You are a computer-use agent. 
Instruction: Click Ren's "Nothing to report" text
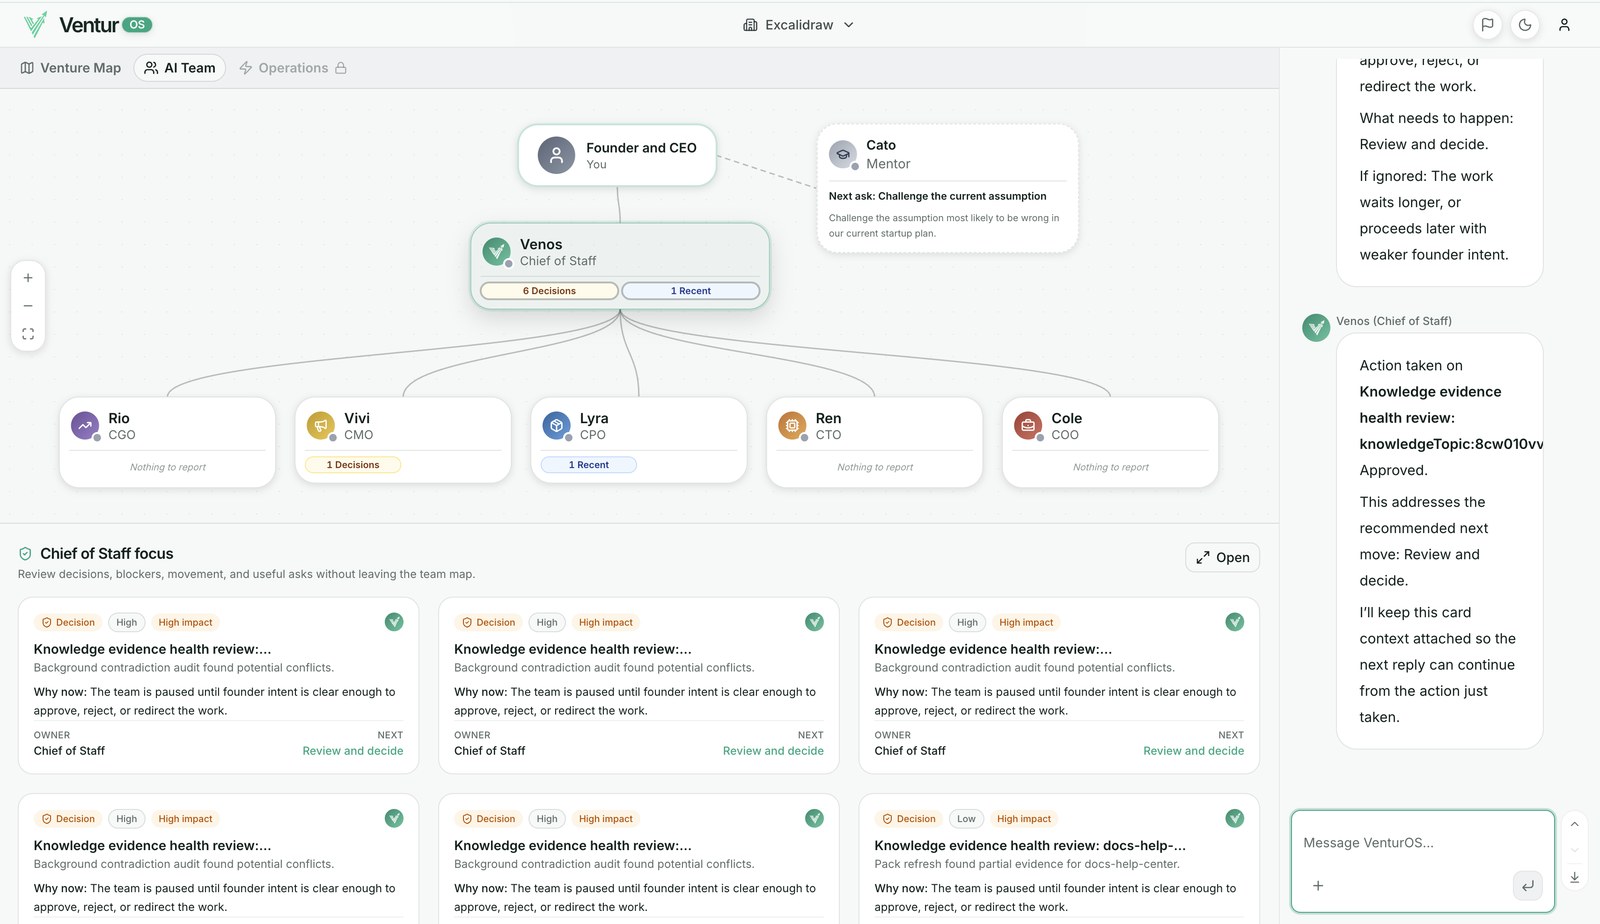(875, 467)
